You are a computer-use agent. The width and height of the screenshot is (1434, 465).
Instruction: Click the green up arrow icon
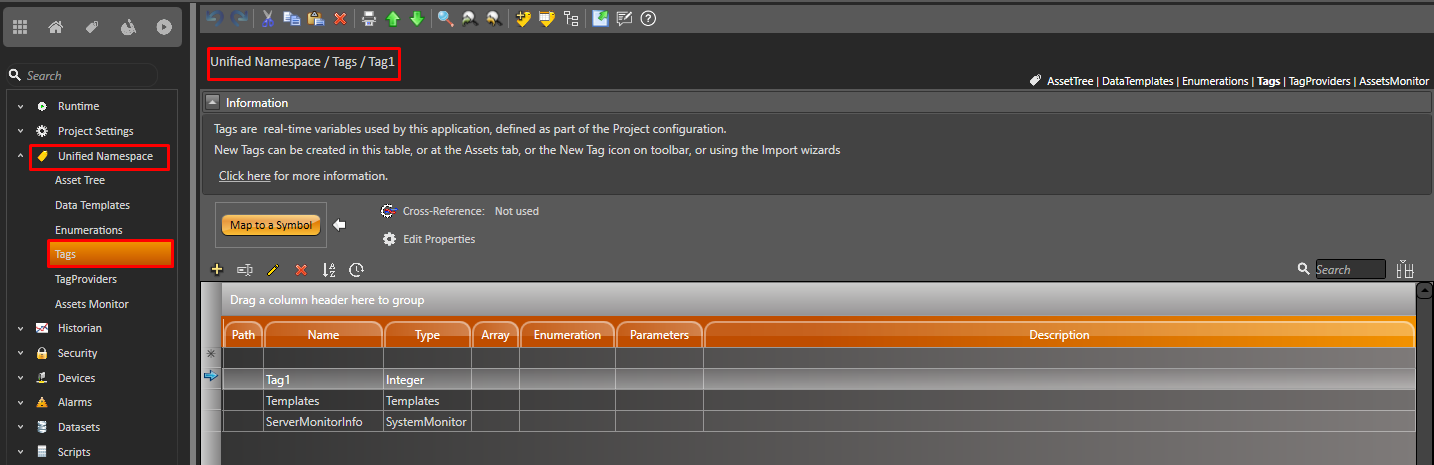point(393,18)
